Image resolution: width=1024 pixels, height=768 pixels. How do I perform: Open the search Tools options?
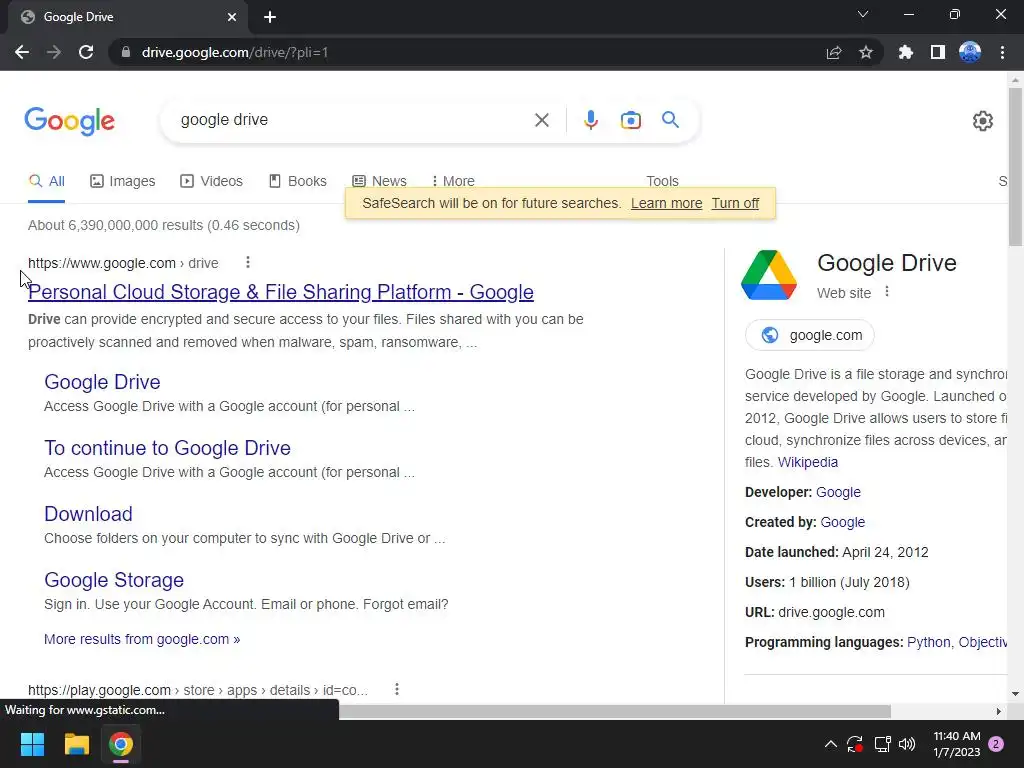pyautogui.click(x=662, y=181)
